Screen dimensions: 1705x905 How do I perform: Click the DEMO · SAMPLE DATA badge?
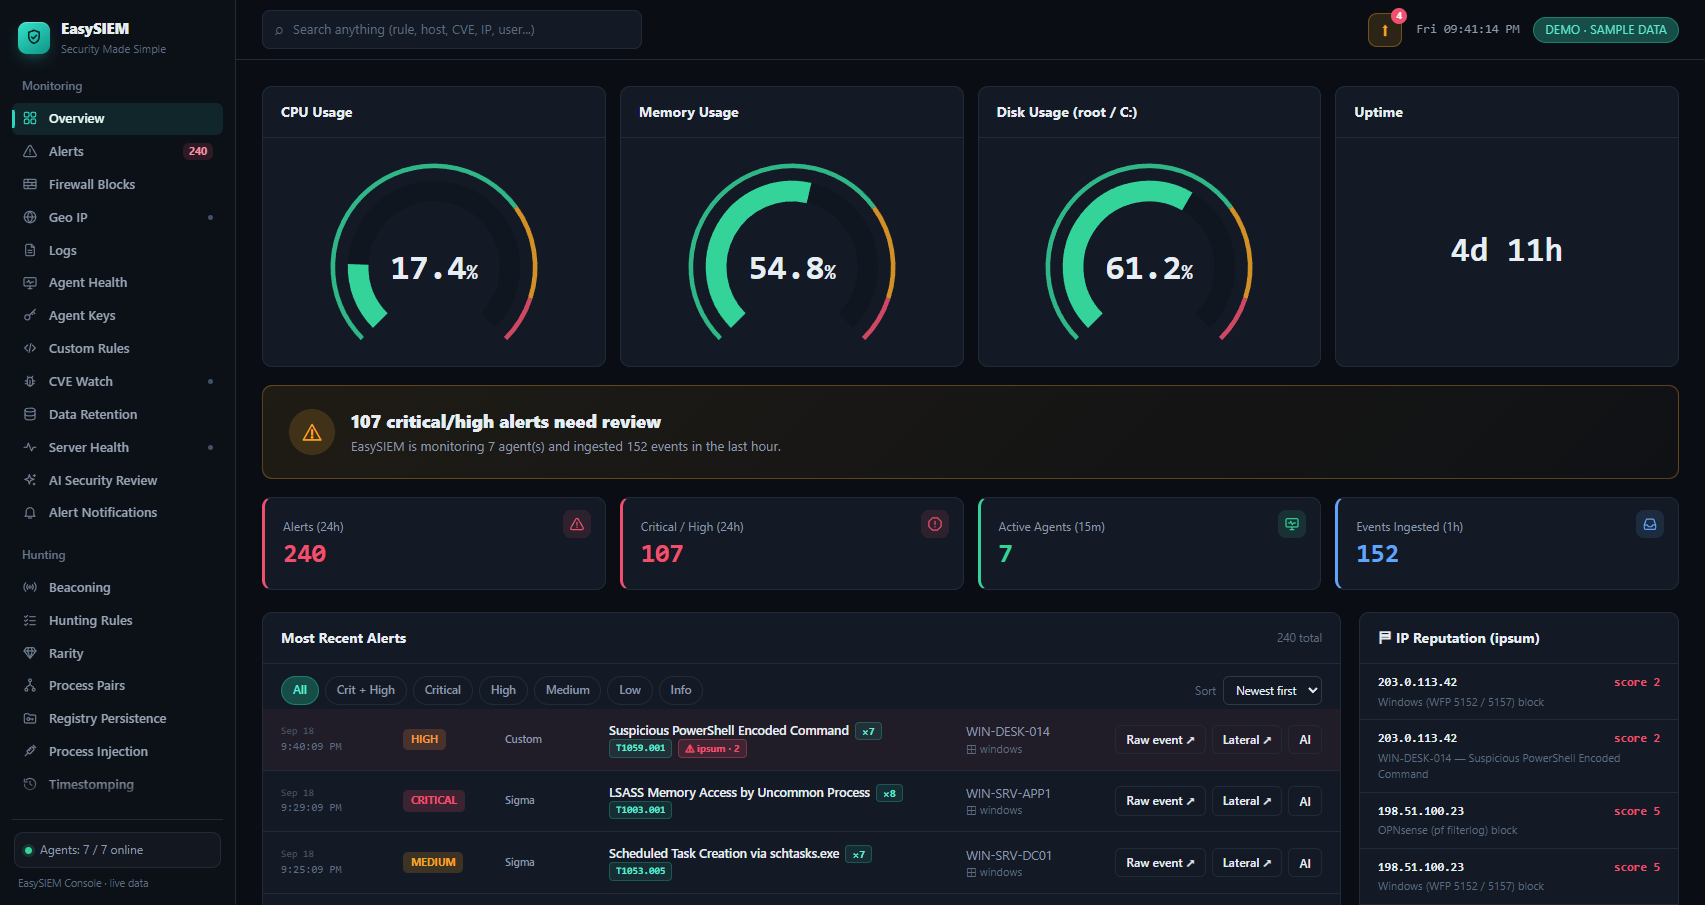1605,30
